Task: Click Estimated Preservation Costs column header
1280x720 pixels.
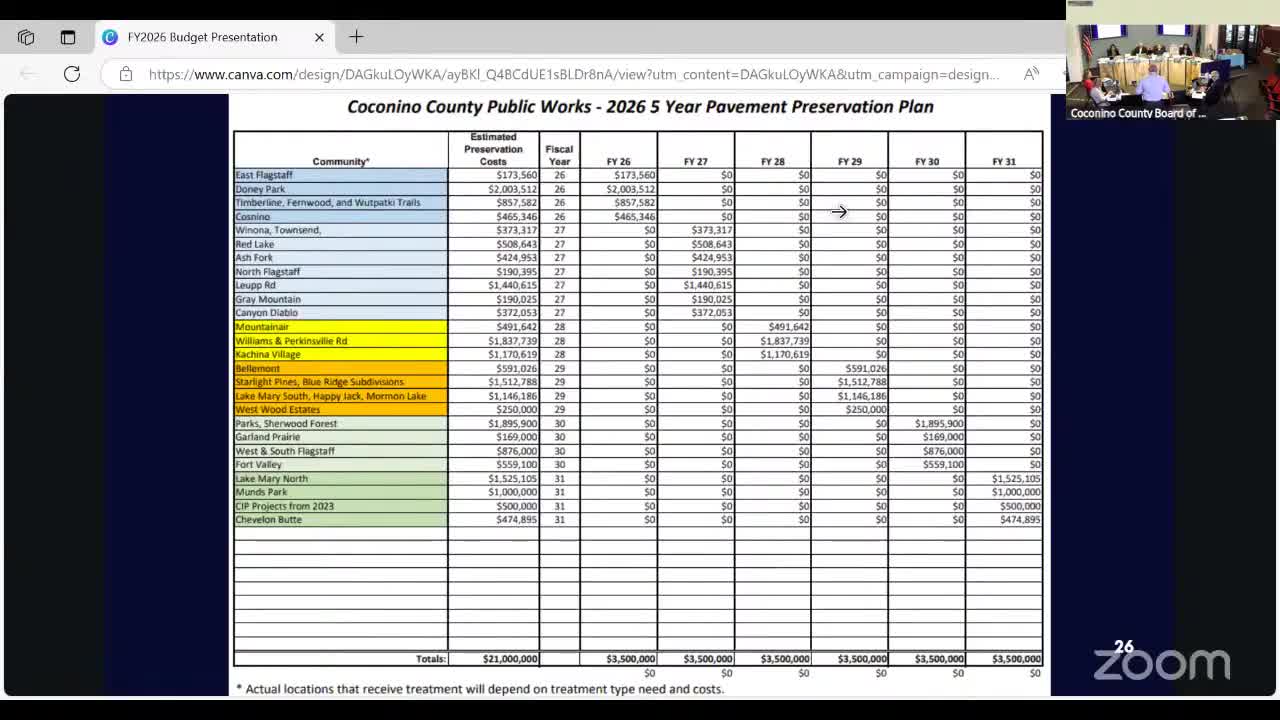Action: [493, 149]
